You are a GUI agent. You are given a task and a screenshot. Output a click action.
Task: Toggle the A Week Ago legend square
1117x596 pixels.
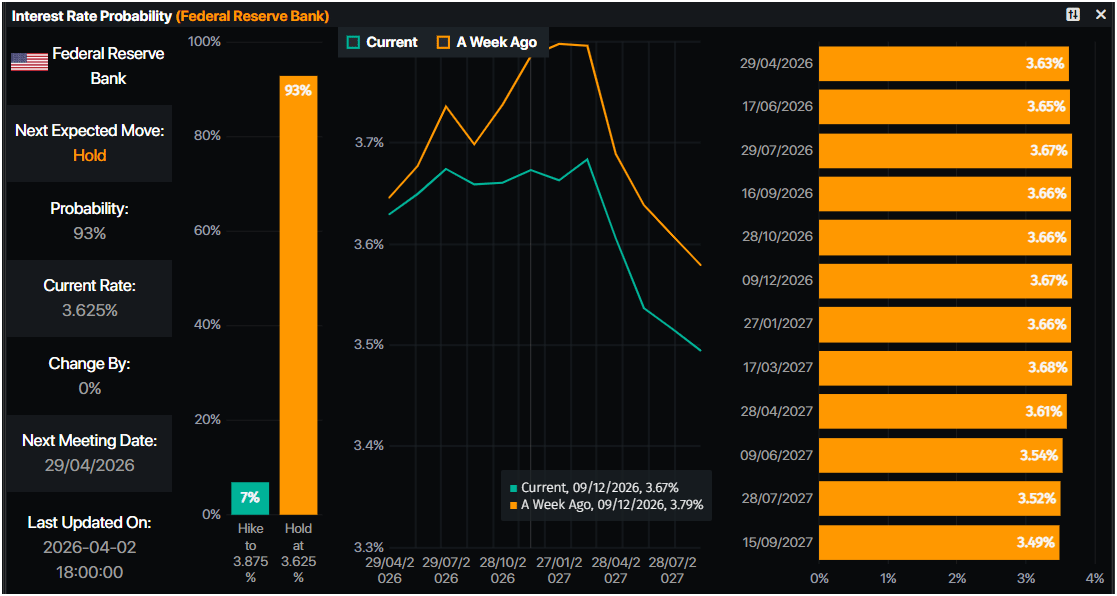point(443,42)
